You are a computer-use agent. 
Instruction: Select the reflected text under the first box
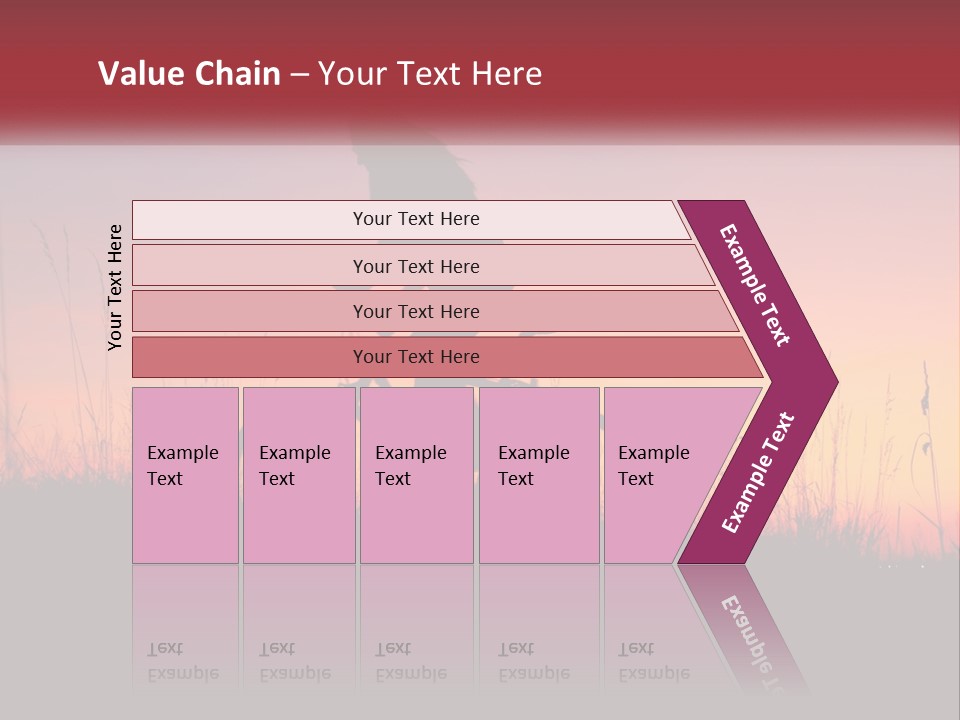point(183,662)
